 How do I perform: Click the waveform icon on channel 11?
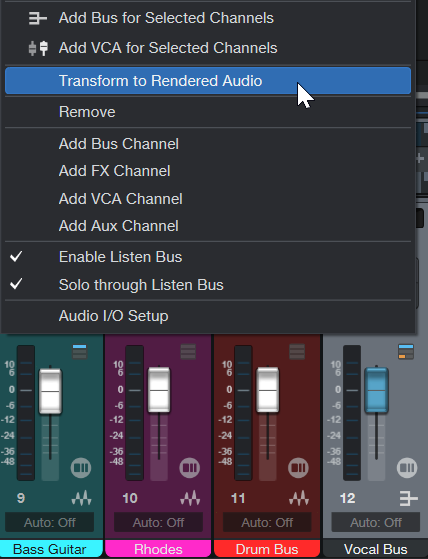point(299,498)
